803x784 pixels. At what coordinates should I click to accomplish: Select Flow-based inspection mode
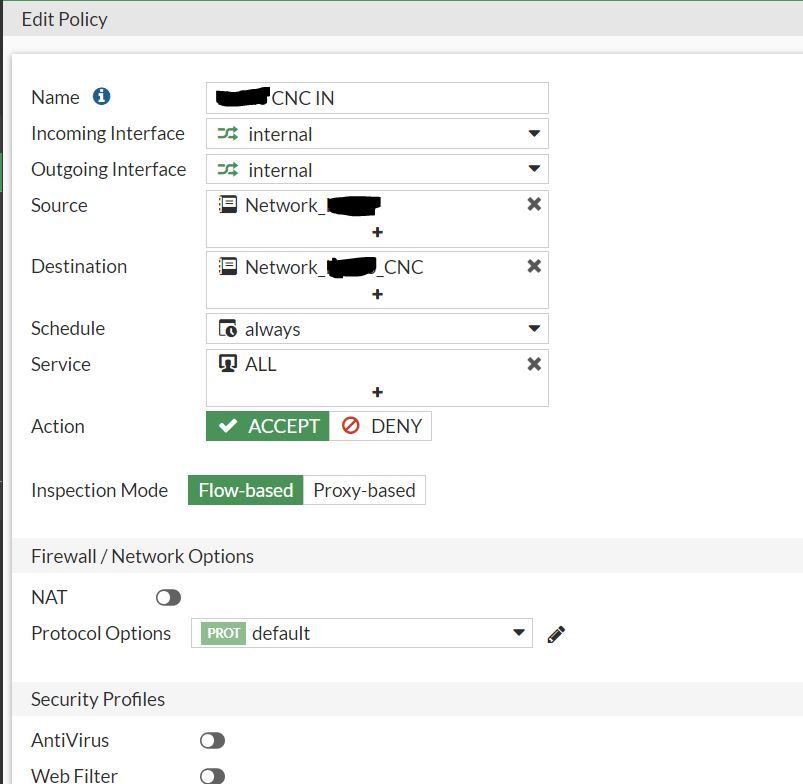pos(245,490)
